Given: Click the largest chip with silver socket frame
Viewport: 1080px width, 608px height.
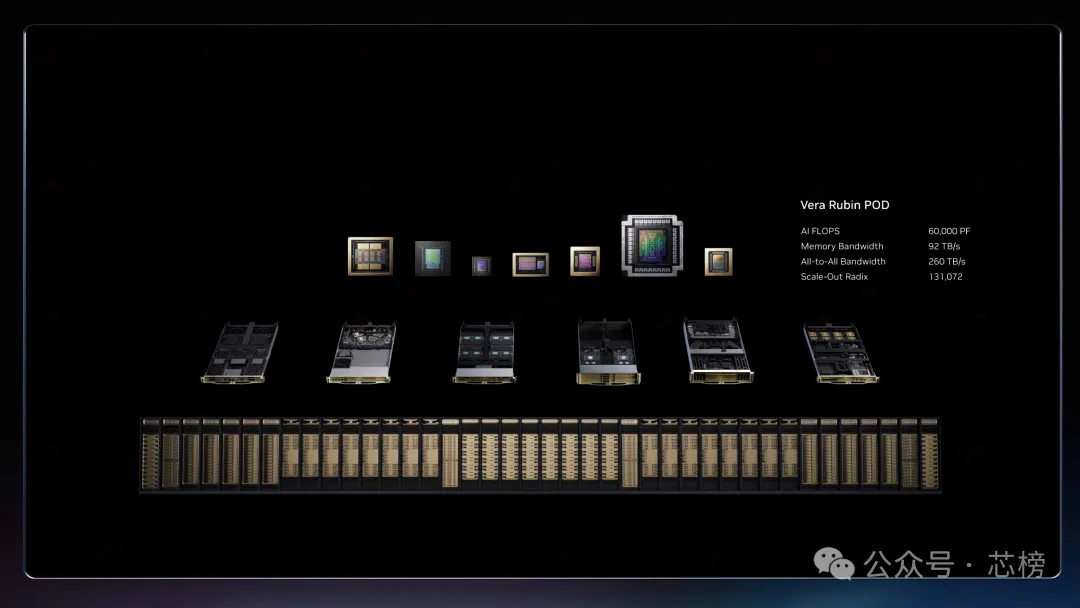Looking at the screenshot, I should pyautogui.click(x=652, y=245).
